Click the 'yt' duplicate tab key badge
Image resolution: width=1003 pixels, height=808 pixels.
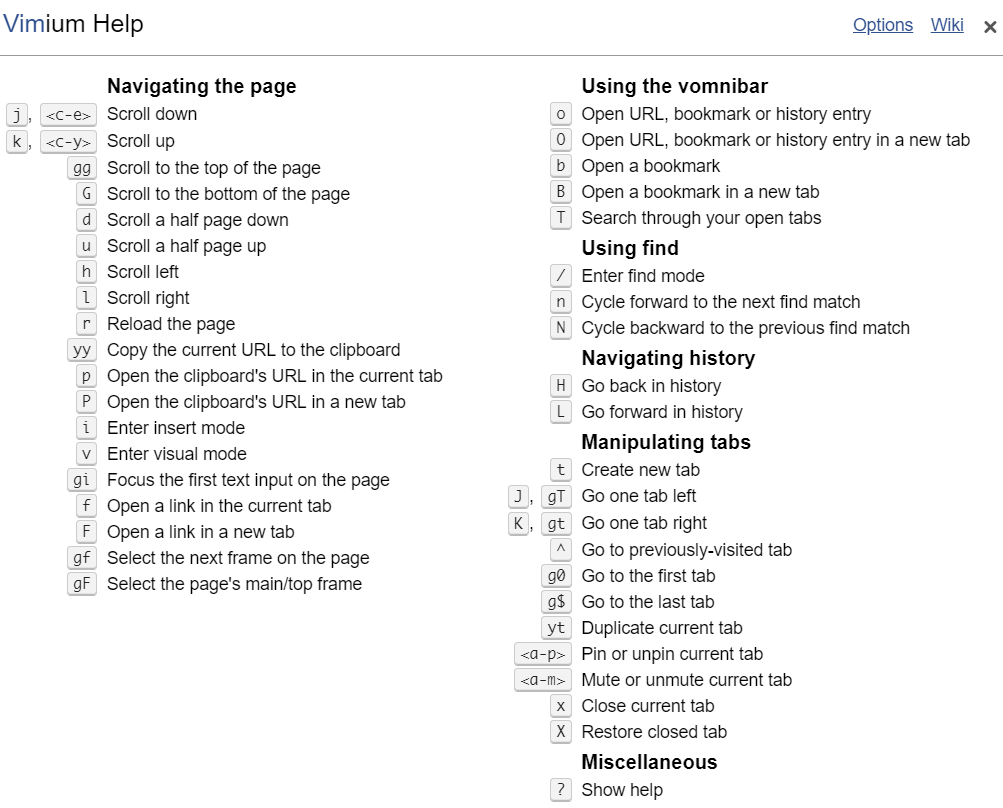click(556, 628)
